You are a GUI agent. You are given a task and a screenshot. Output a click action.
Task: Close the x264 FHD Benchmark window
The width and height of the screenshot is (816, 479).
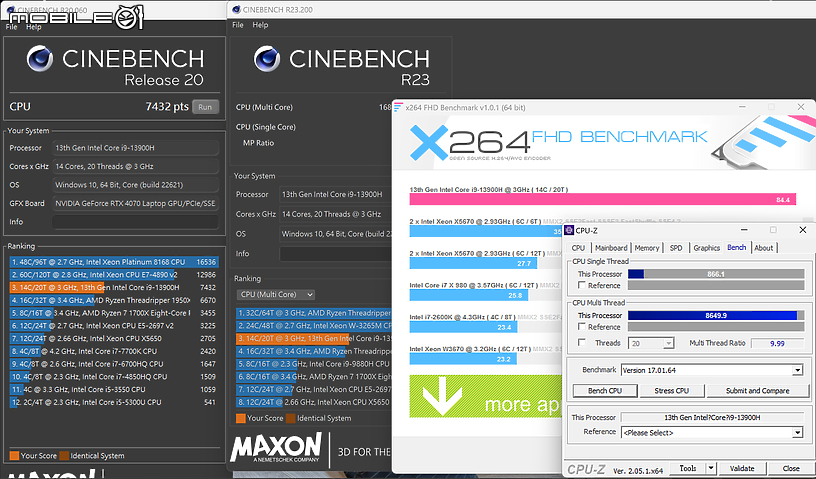pyautogui.click(x=801, y=107)
